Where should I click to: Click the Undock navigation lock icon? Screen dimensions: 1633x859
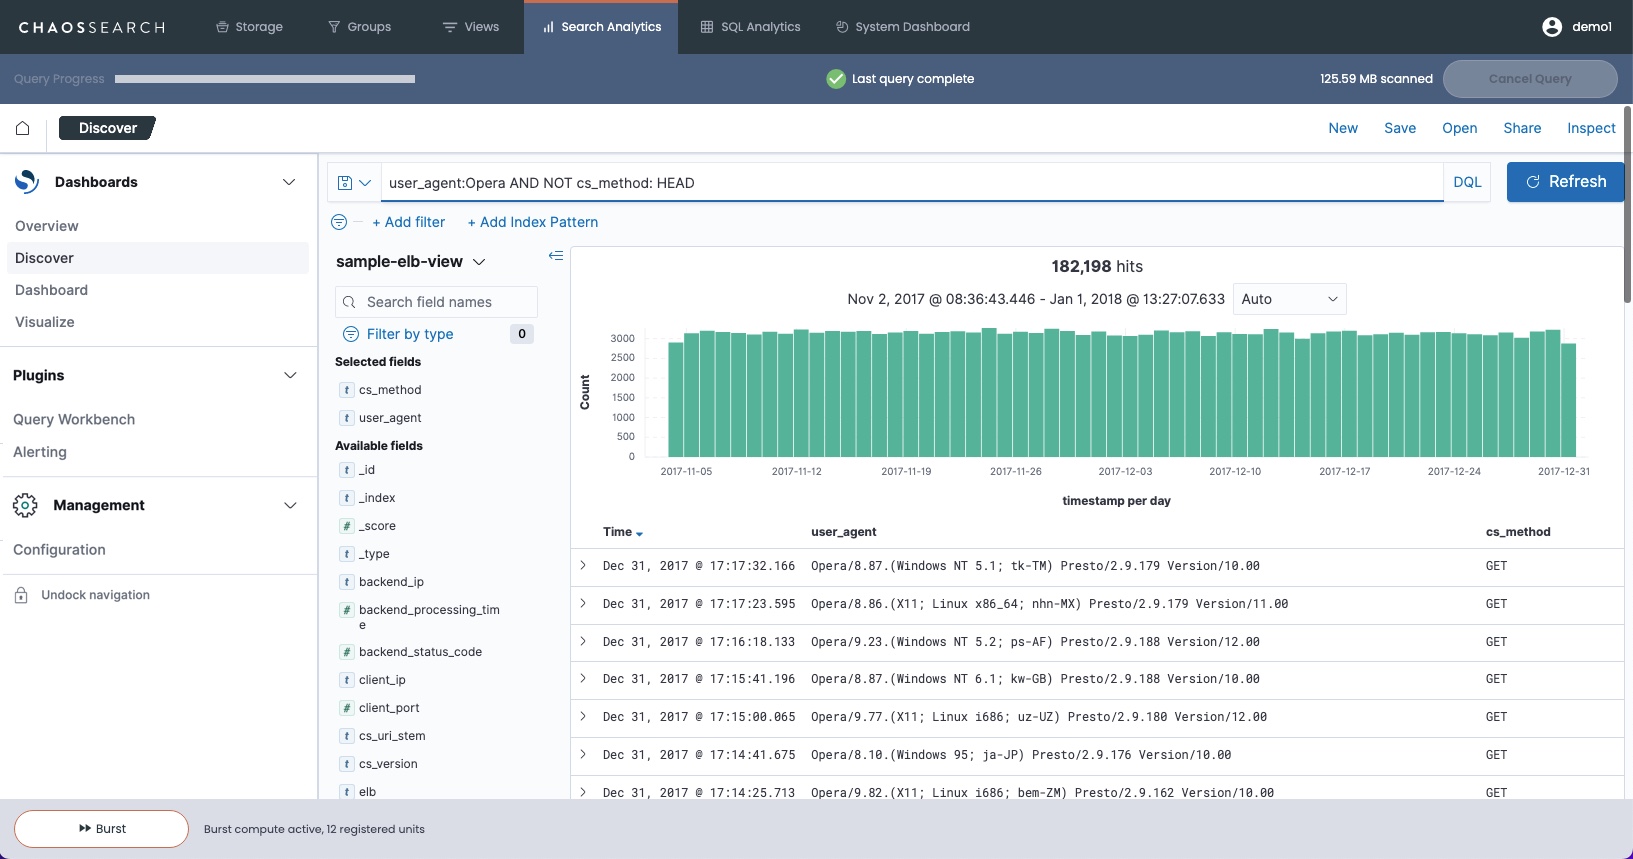pos(21,595)
